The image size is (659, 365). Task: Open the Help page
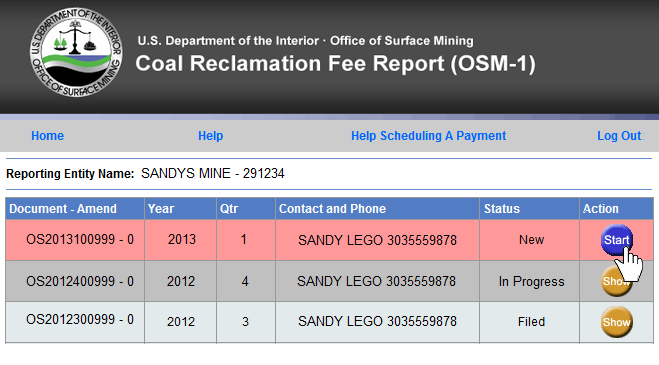211,136
